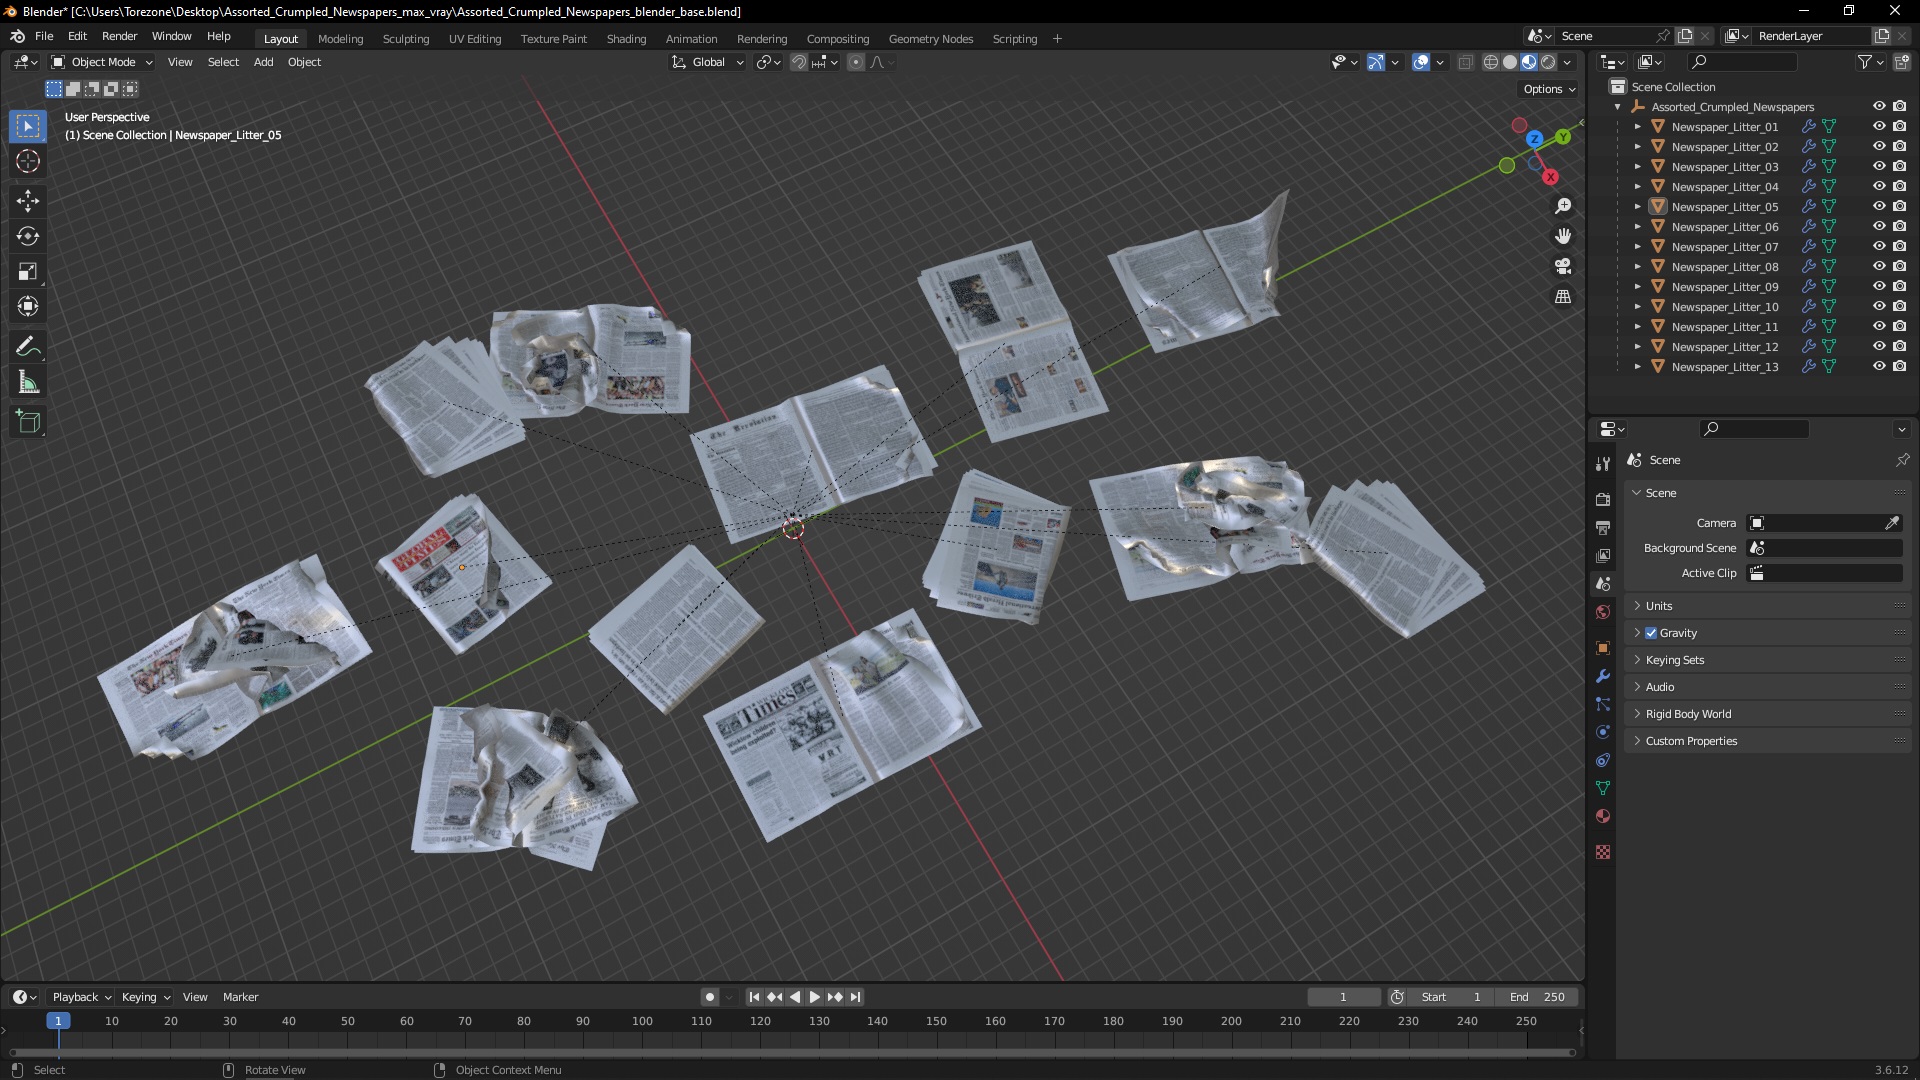1920x1080 pixels.
Task: Open the Playback dropdown in timeline
Action: (x=81, y=997)
